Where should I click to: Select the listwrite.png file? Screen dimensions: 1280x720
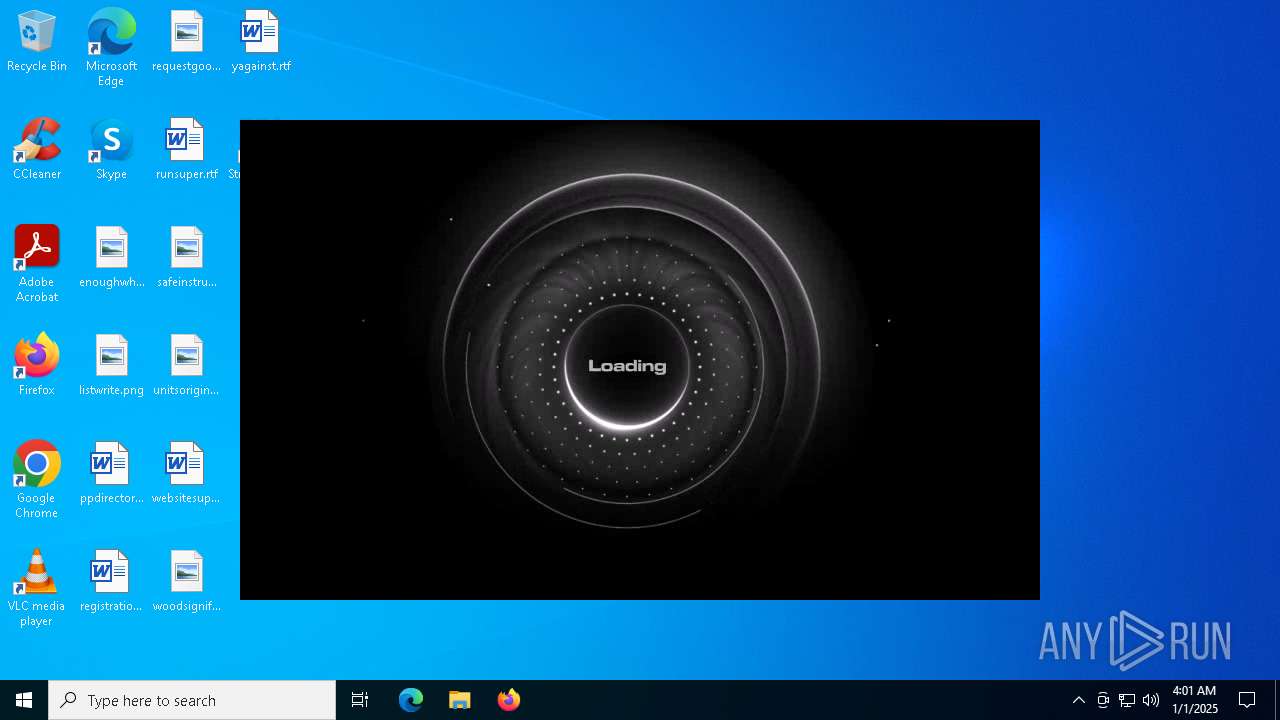[x=111, y=365]
